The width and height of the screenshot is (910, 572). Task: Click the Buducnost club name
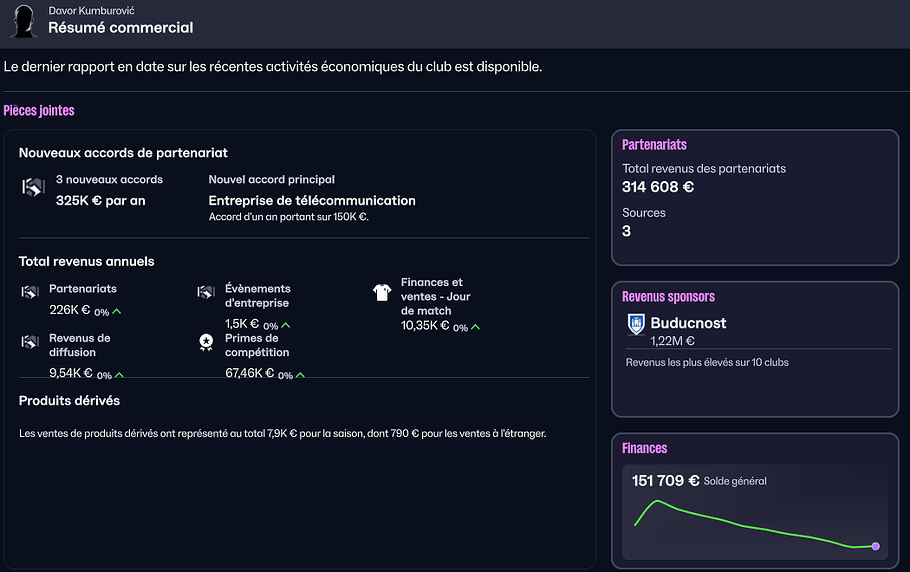pos(688,323)
